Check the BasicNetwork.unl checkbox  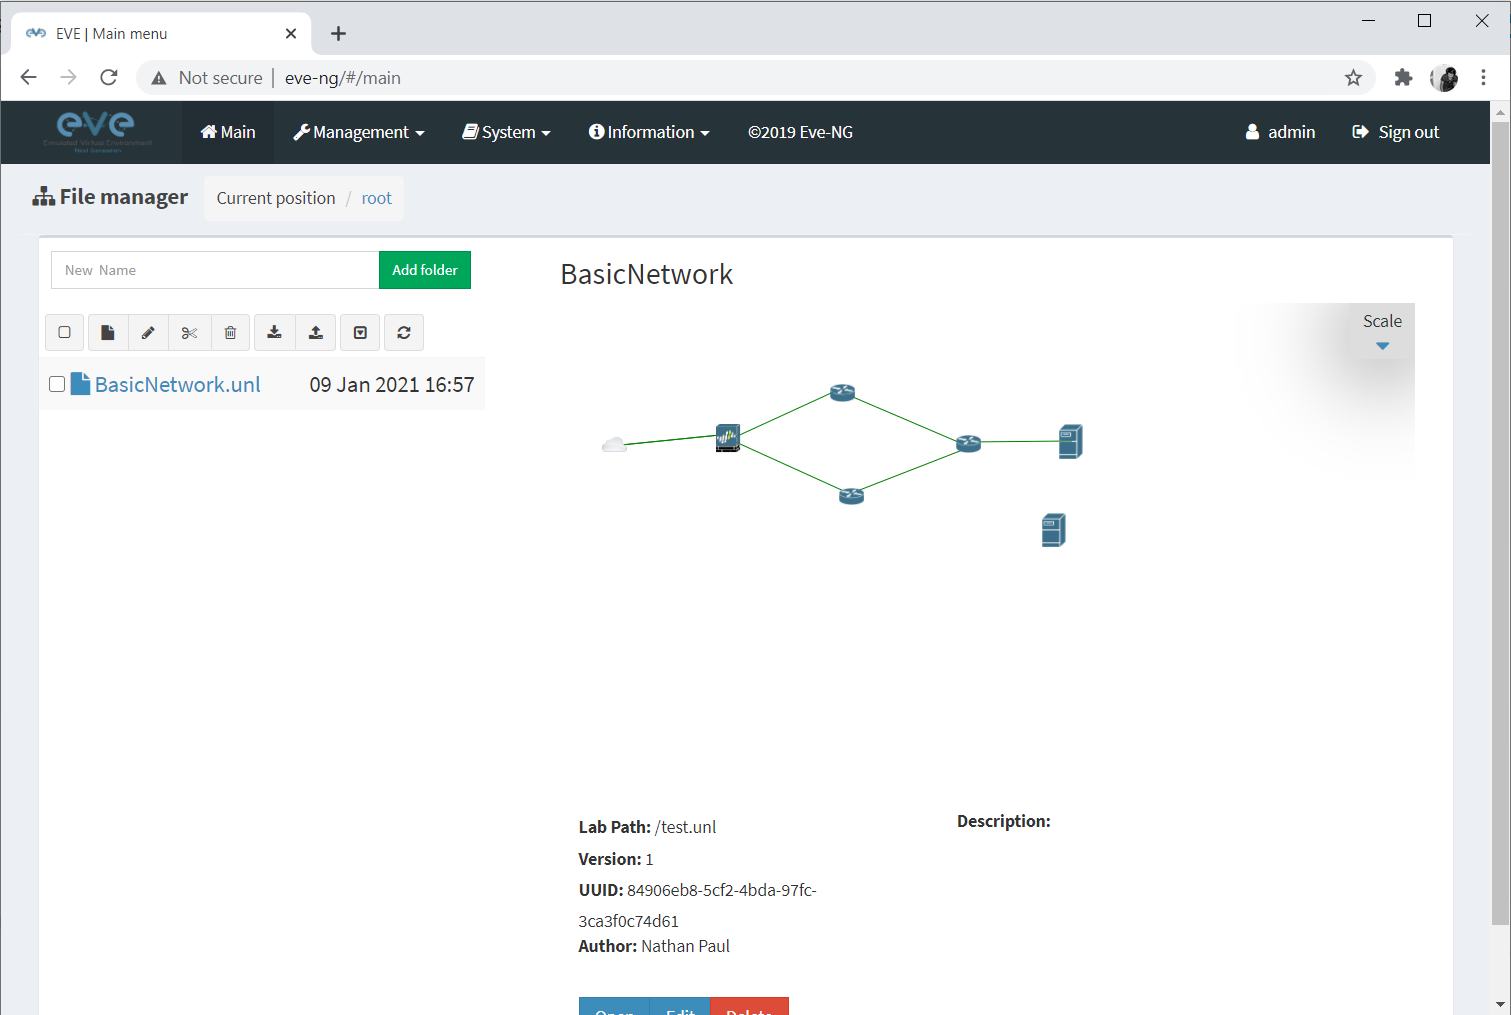click(56, 383)
